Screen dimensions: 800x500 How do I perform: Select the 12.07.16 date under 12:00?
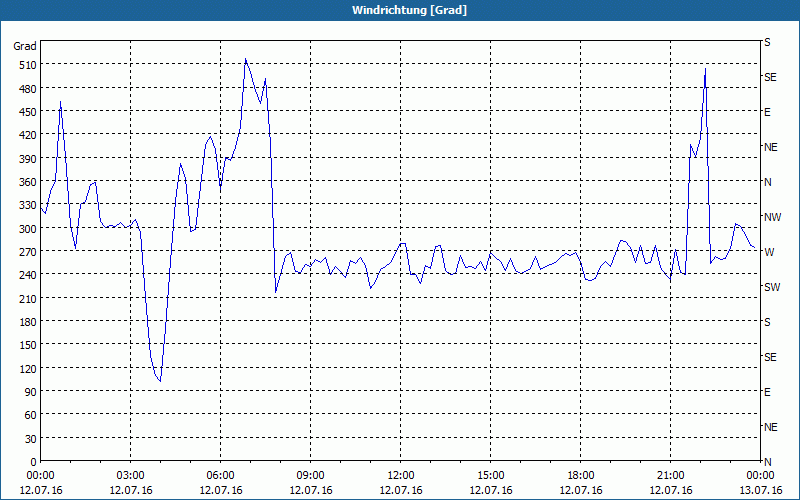pyautogui.click(x=401, y=490)
